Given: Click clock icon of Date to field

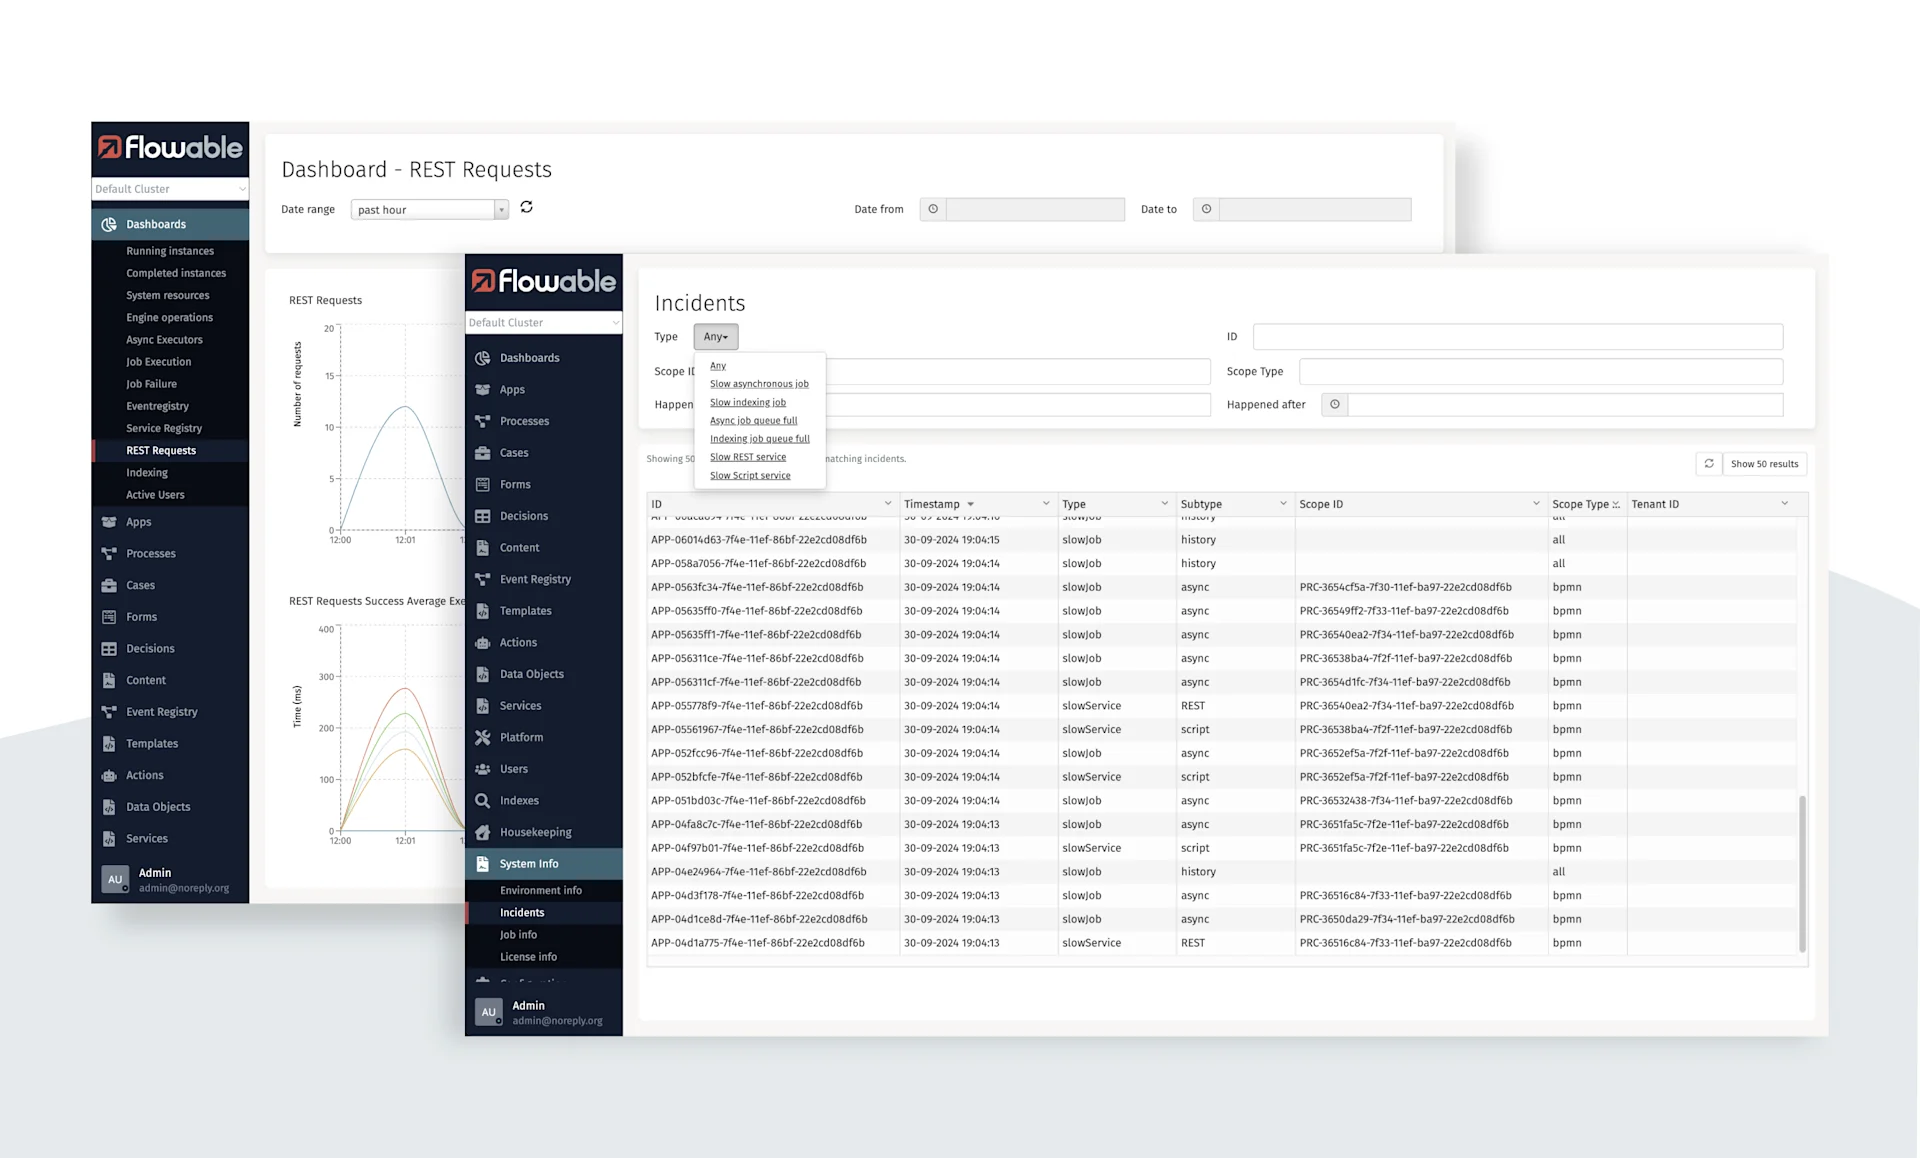Looking at the screenshot, I should tap(1206, 209).
